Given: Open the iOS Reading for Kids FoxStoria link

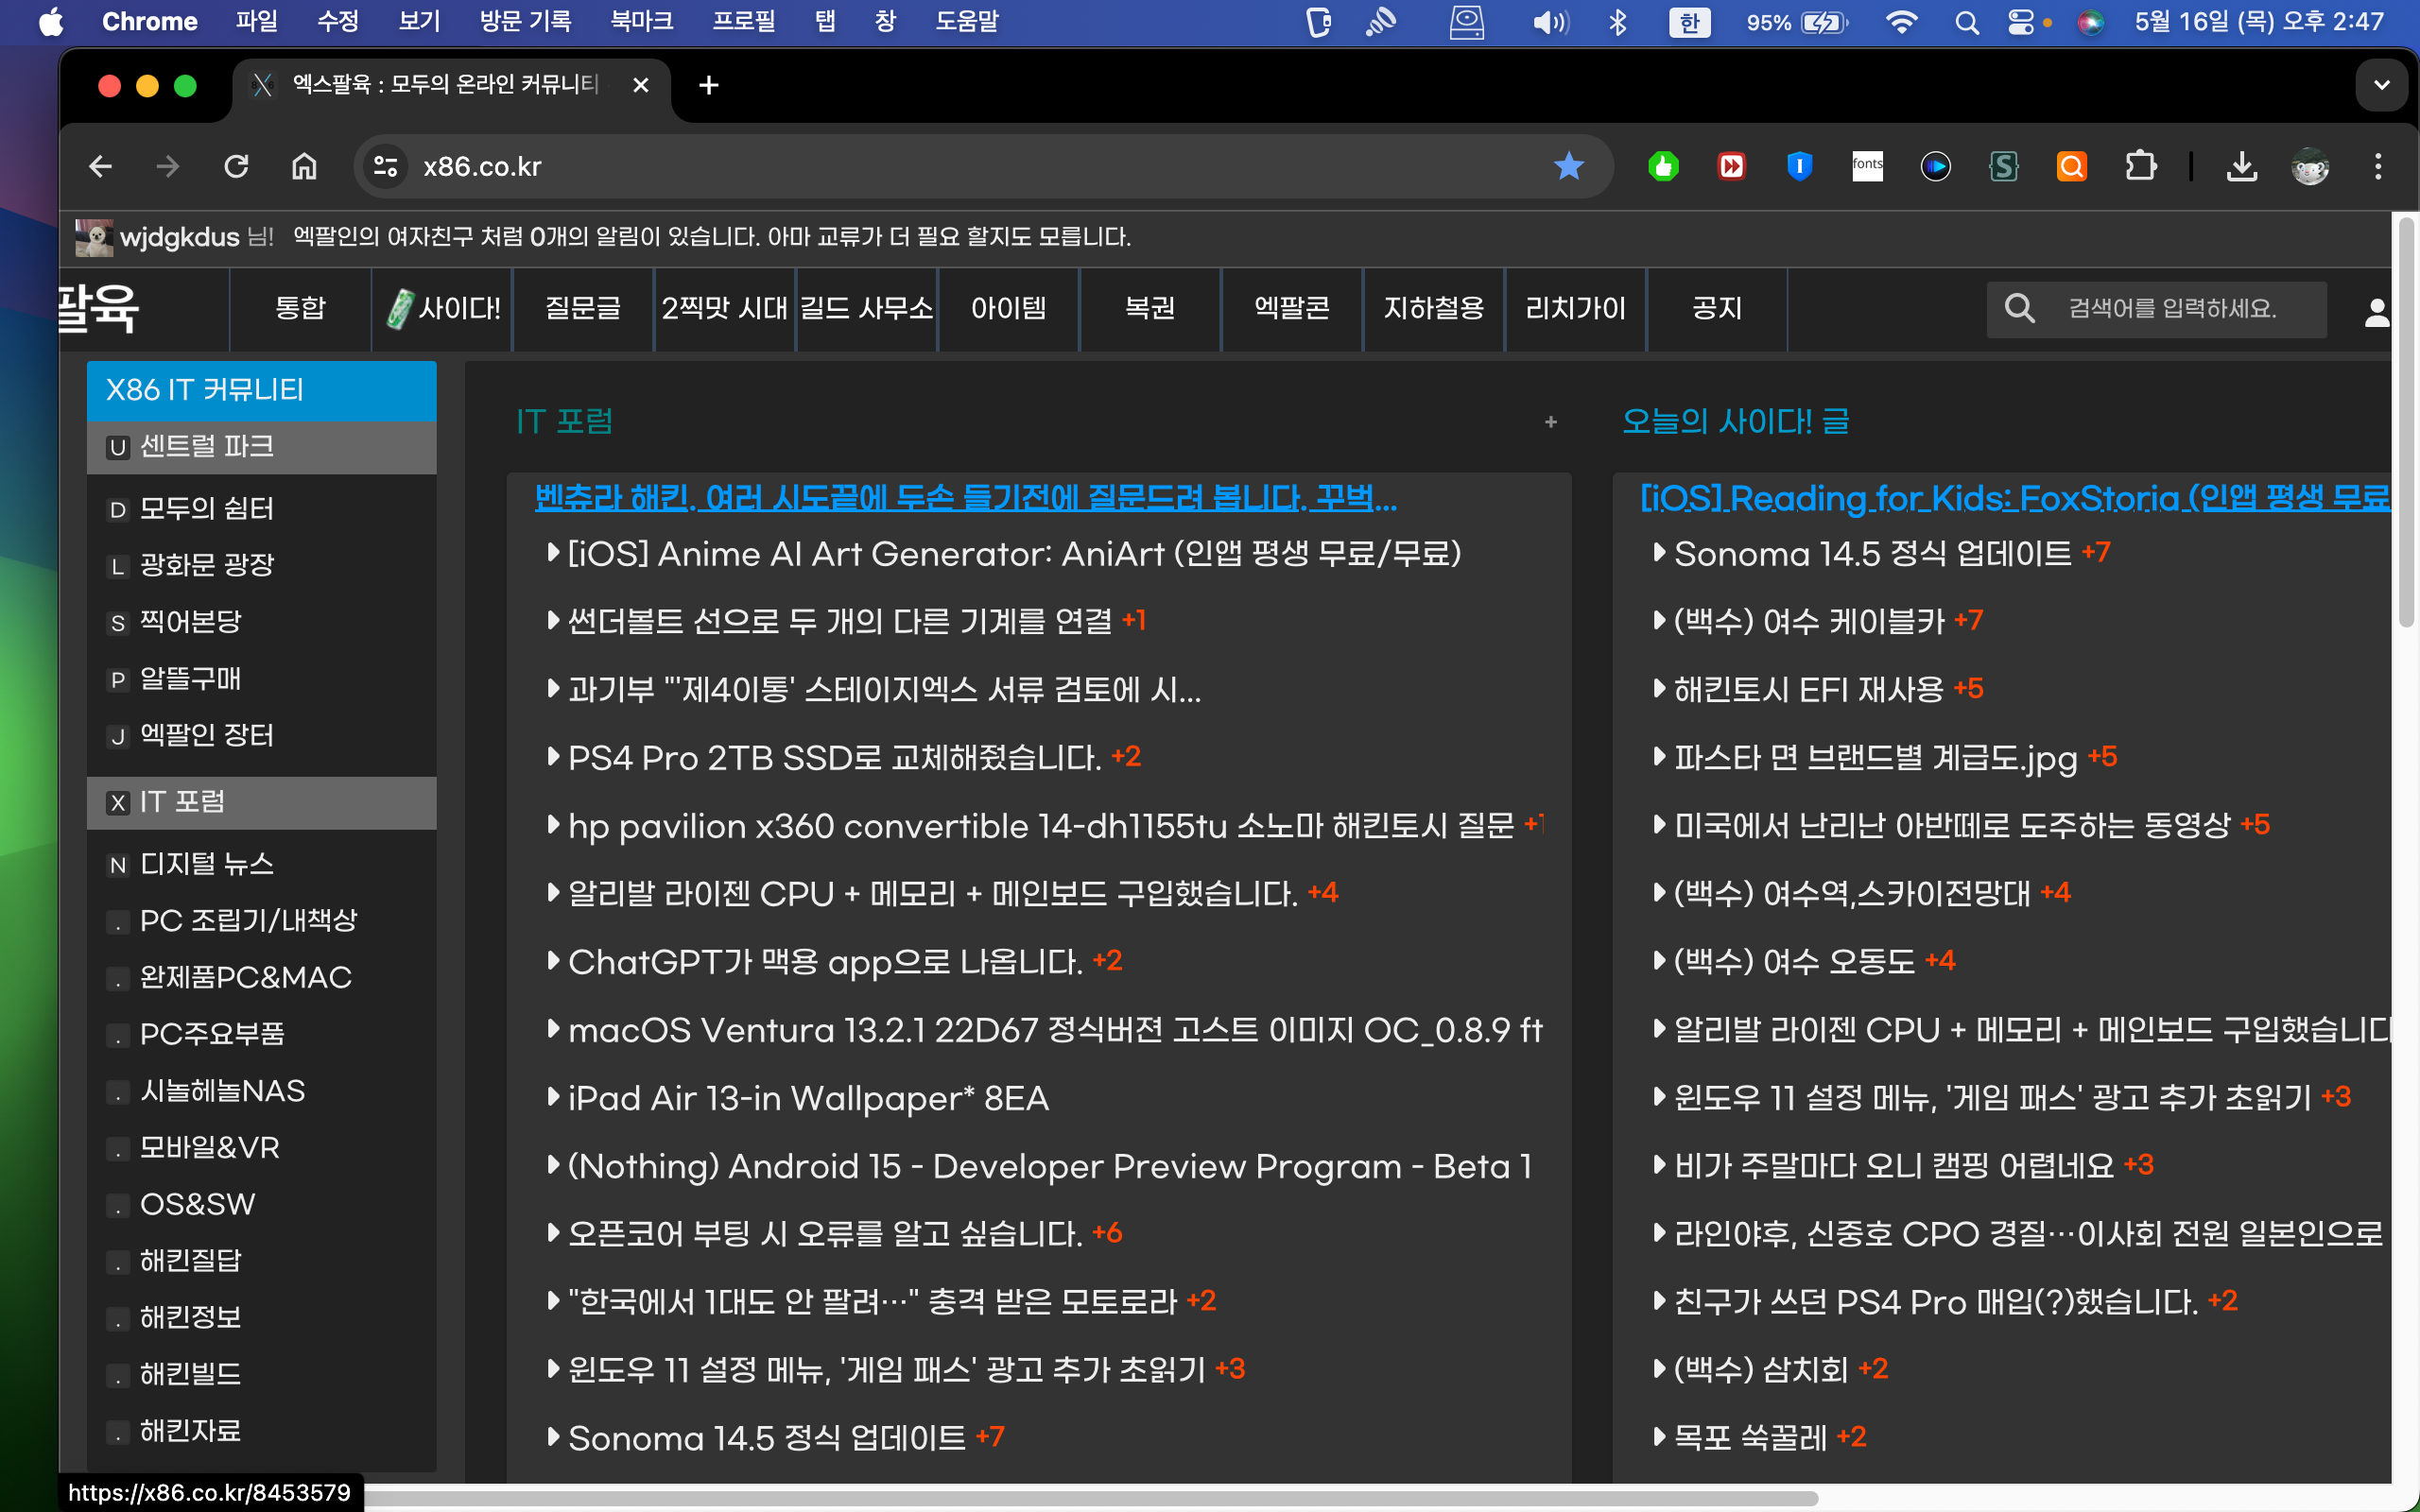Looking at the screenshot, I should point(2015,498).
